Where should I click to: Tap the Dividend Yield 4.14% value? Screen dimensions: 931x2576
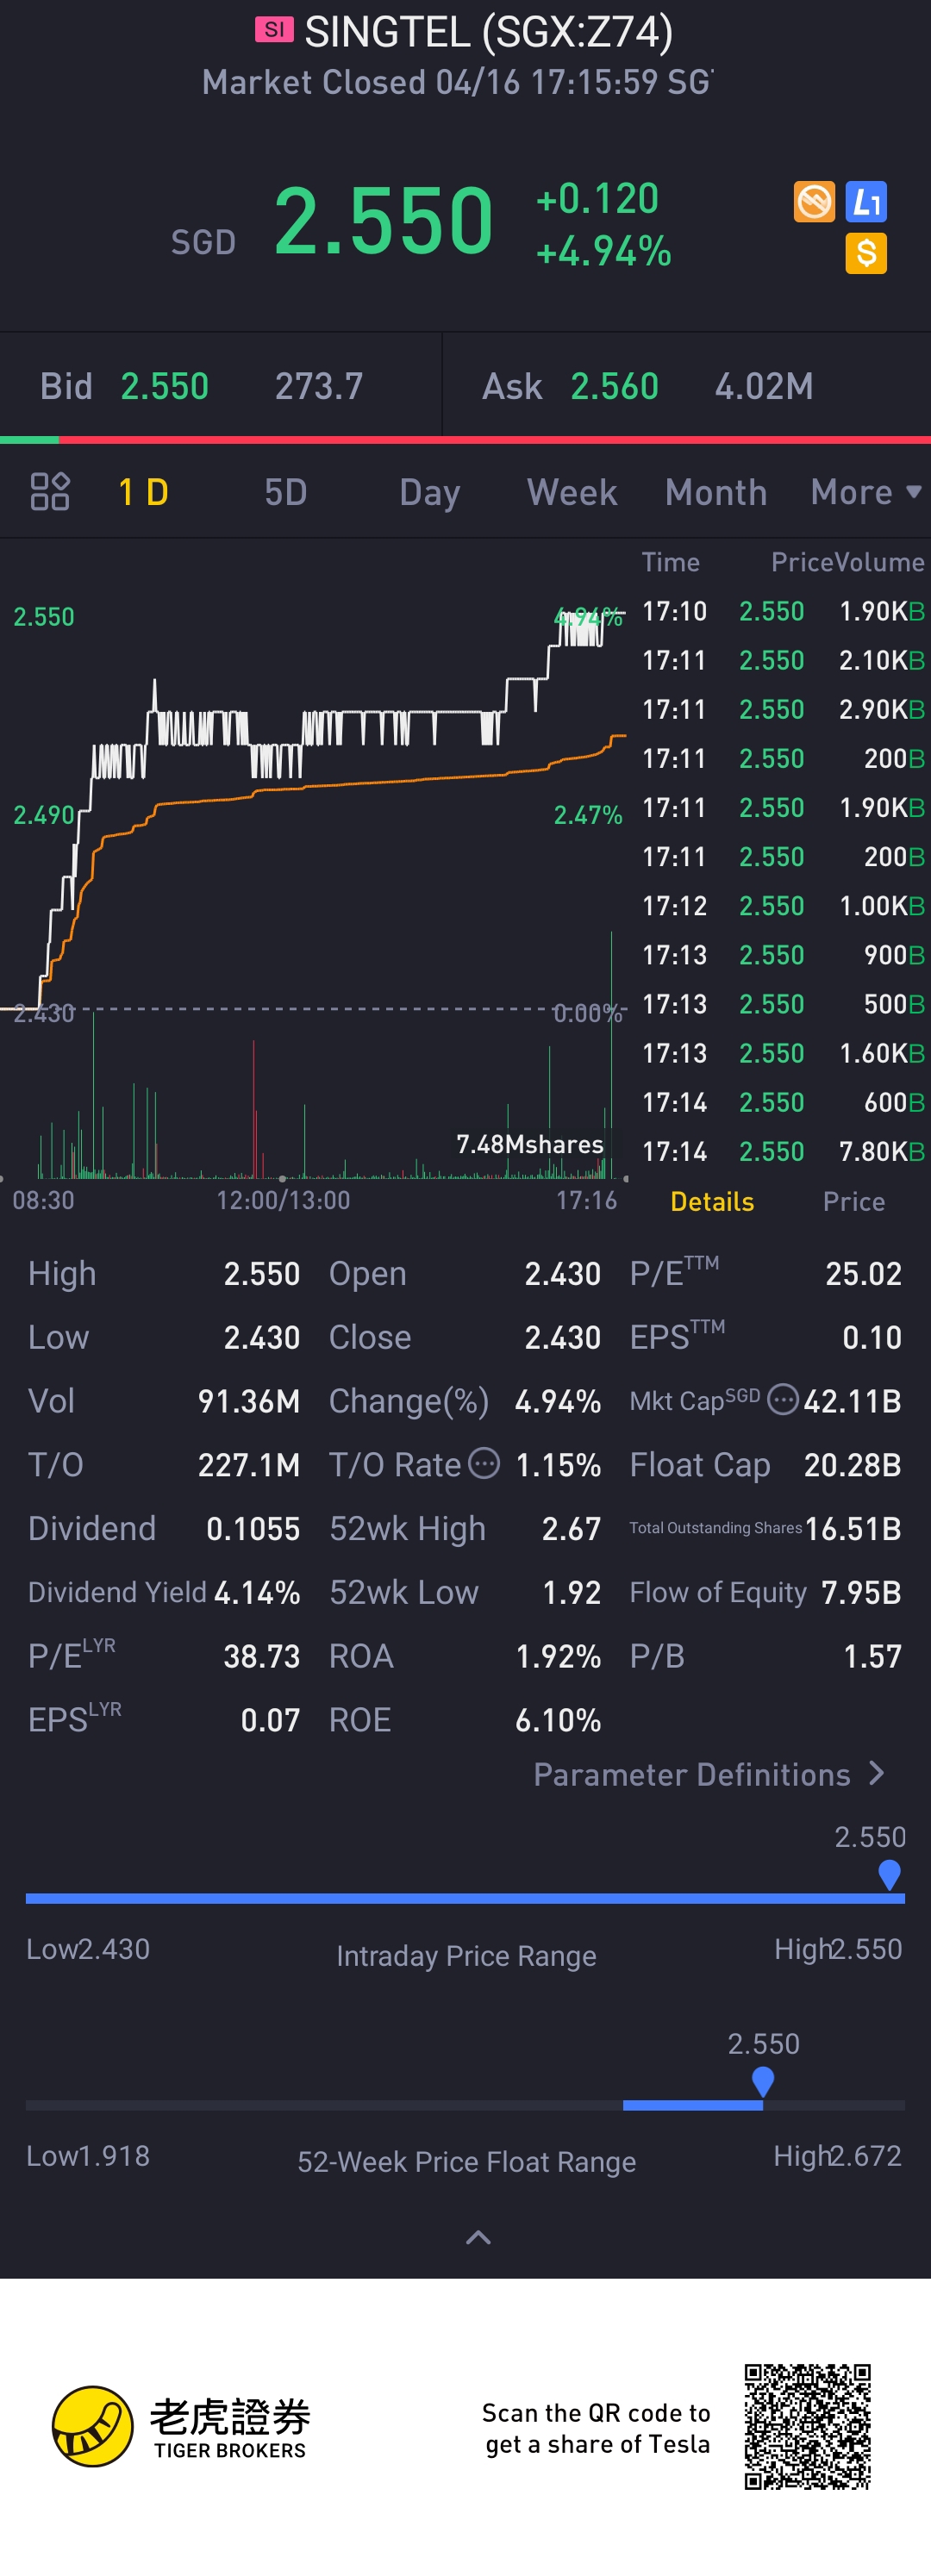pyautogui.click(x=257, y=1592)
